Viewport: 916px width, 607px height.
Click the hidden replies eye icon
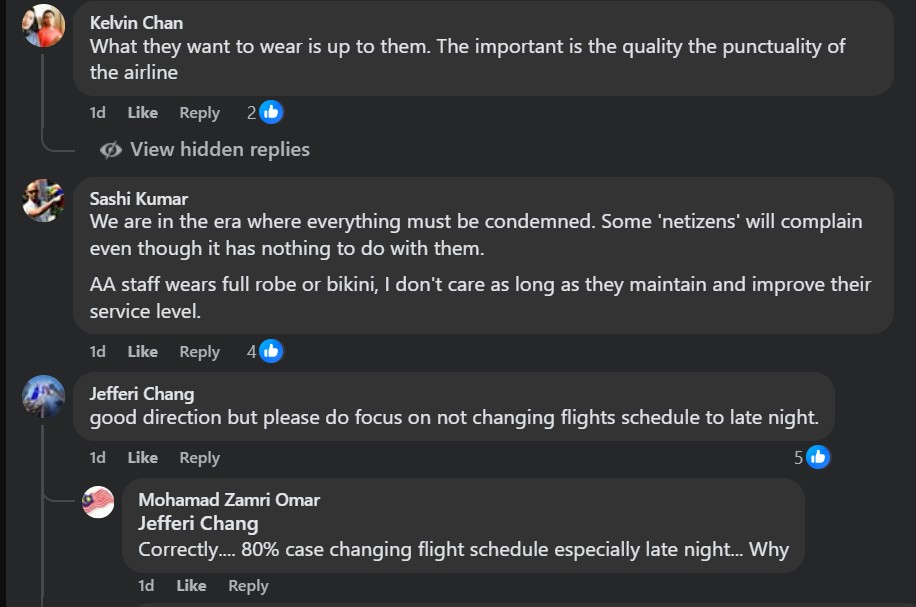pyautogui.click(x=111, y=150)
